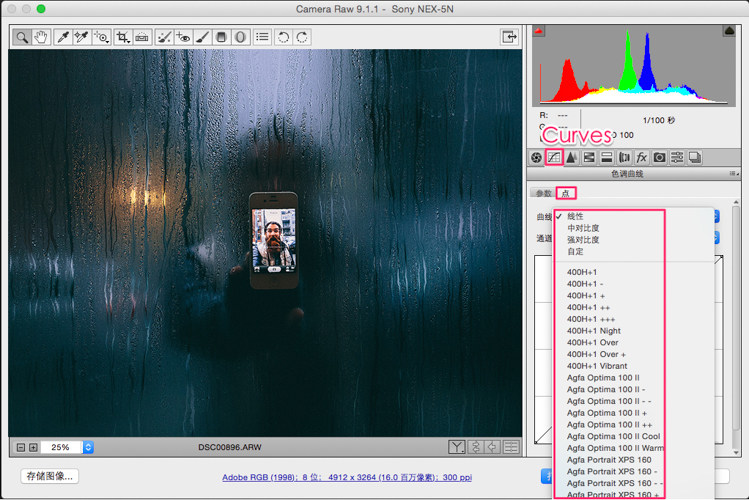The height and width of the screenshot is (500, 749).
Task: Open the Tone Curve panel icon
Action: coord(554,157)
